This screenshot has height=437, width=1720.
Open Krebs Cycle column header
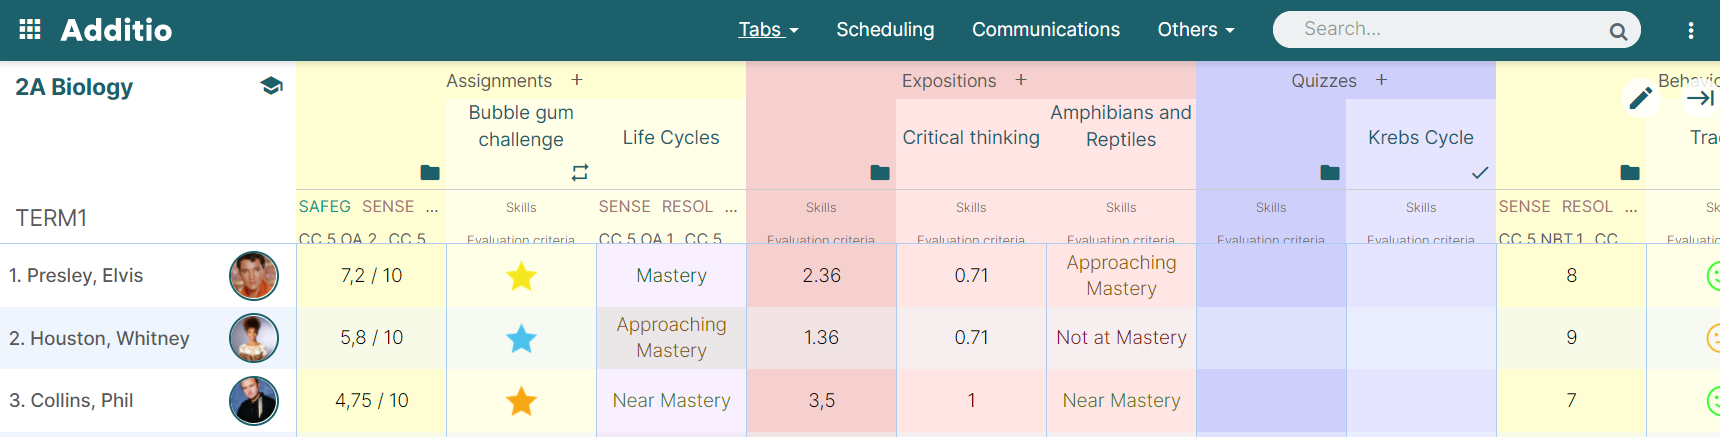(1421, 137)
